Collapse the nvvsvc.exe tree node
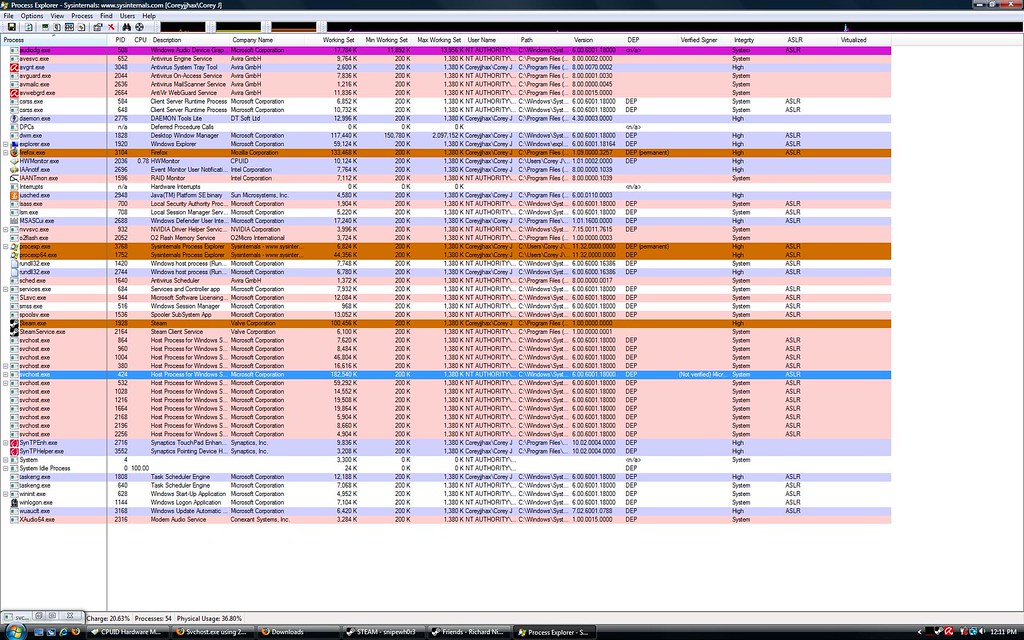 click(x=6, y=229)
